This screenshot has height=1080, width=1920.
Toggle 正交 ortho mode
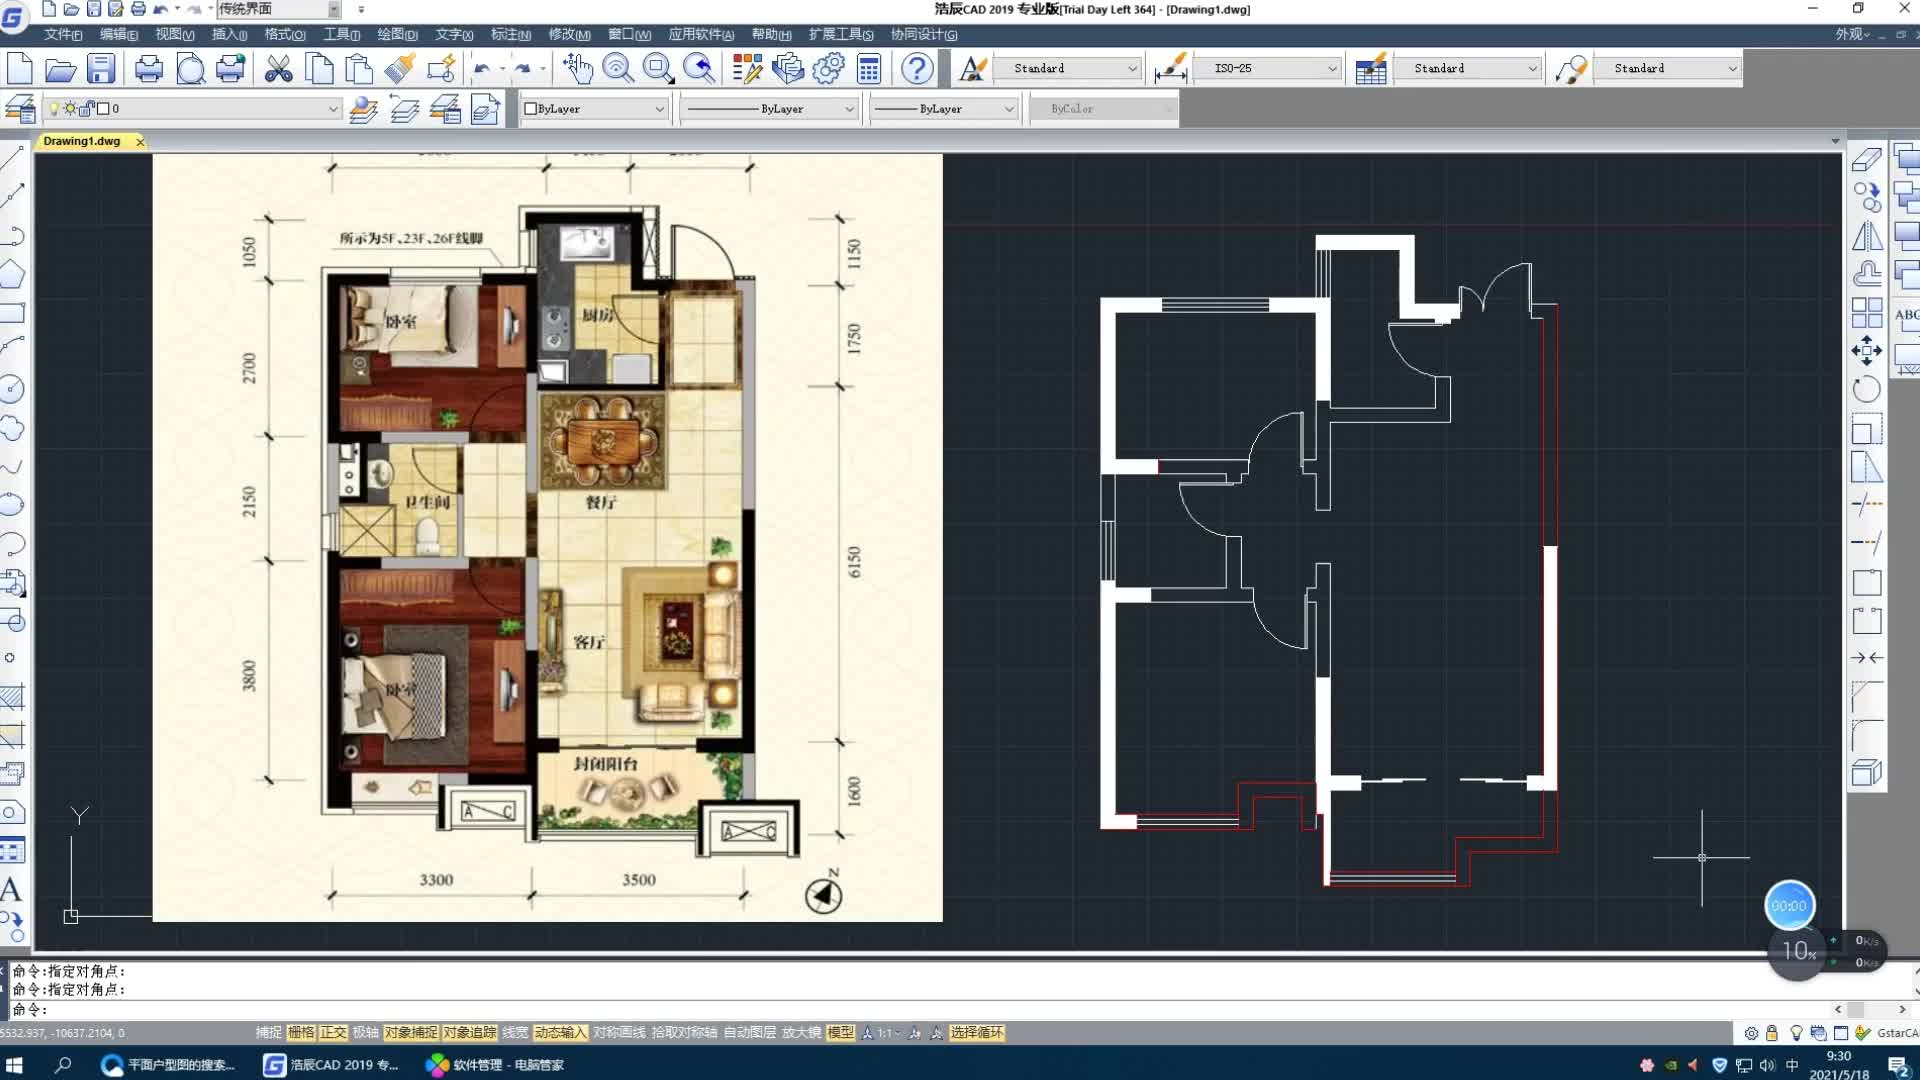[333, 1033]
